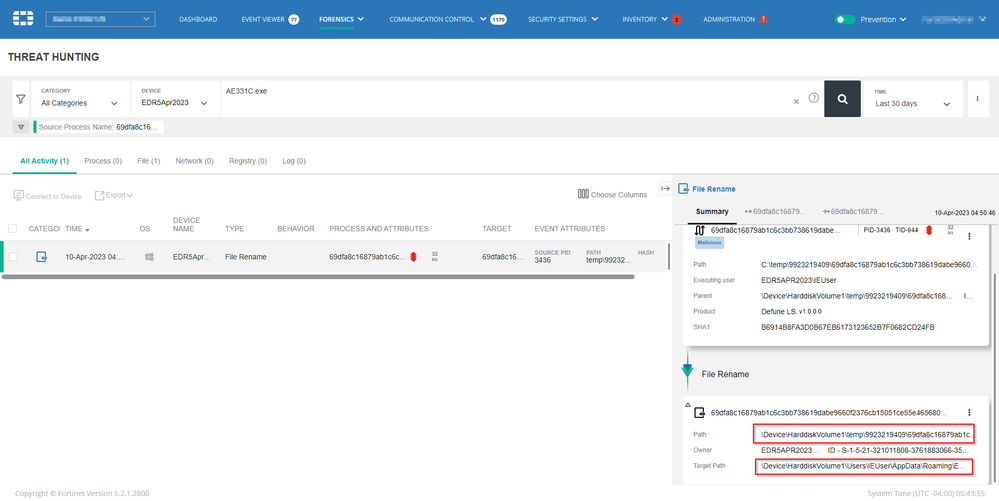Click the AE331C.exe search input field
Image resolution: width=999 pixels, height=501 pixels.
(500, 91)
